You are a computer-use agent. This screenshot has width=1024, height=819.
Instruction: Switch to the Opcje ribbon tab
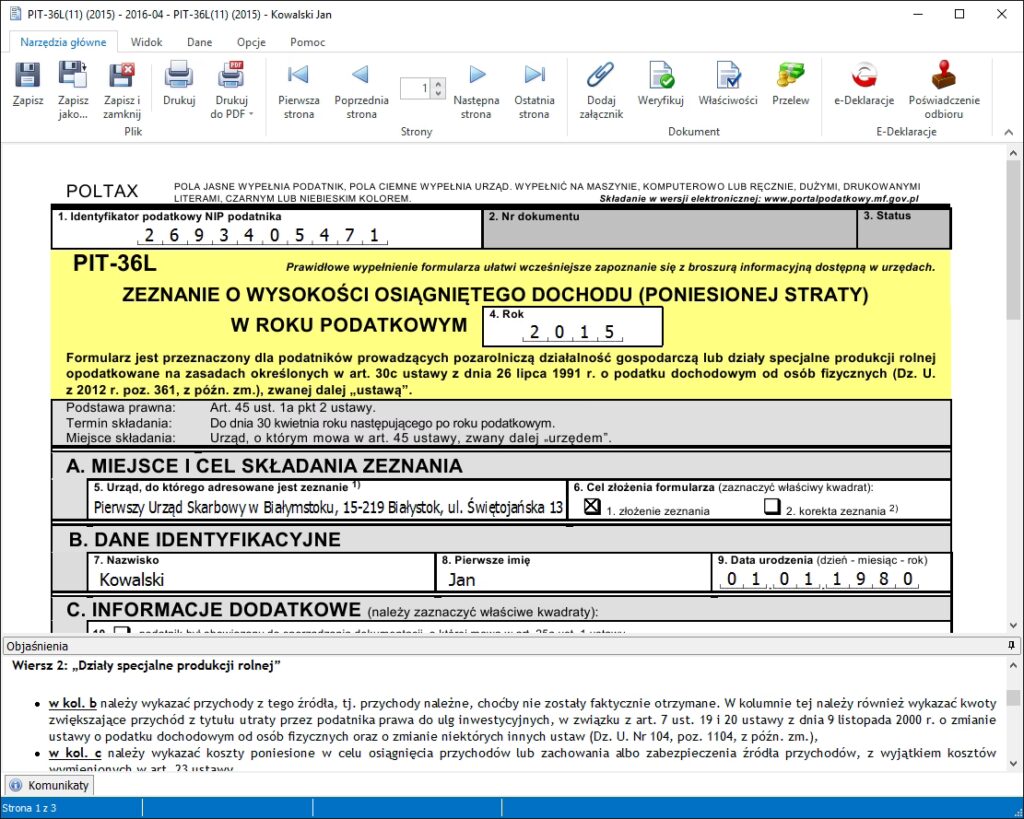(251, 42)
